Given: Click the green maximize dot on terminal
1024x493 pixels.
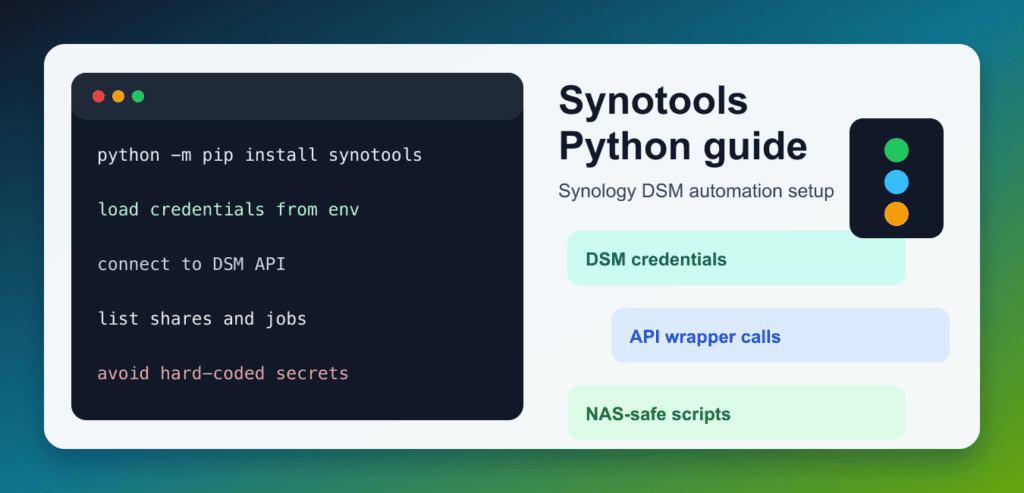Looking at the screenshot, I should [x=138, y=97].
